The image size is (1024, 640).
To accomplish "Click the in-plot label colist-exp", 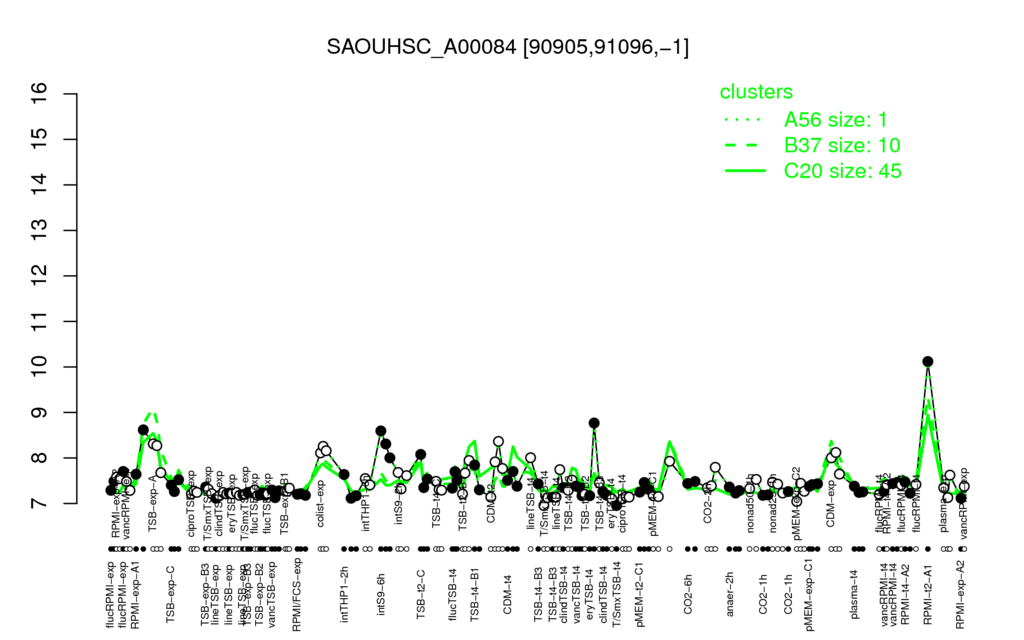I will [320, 502].
